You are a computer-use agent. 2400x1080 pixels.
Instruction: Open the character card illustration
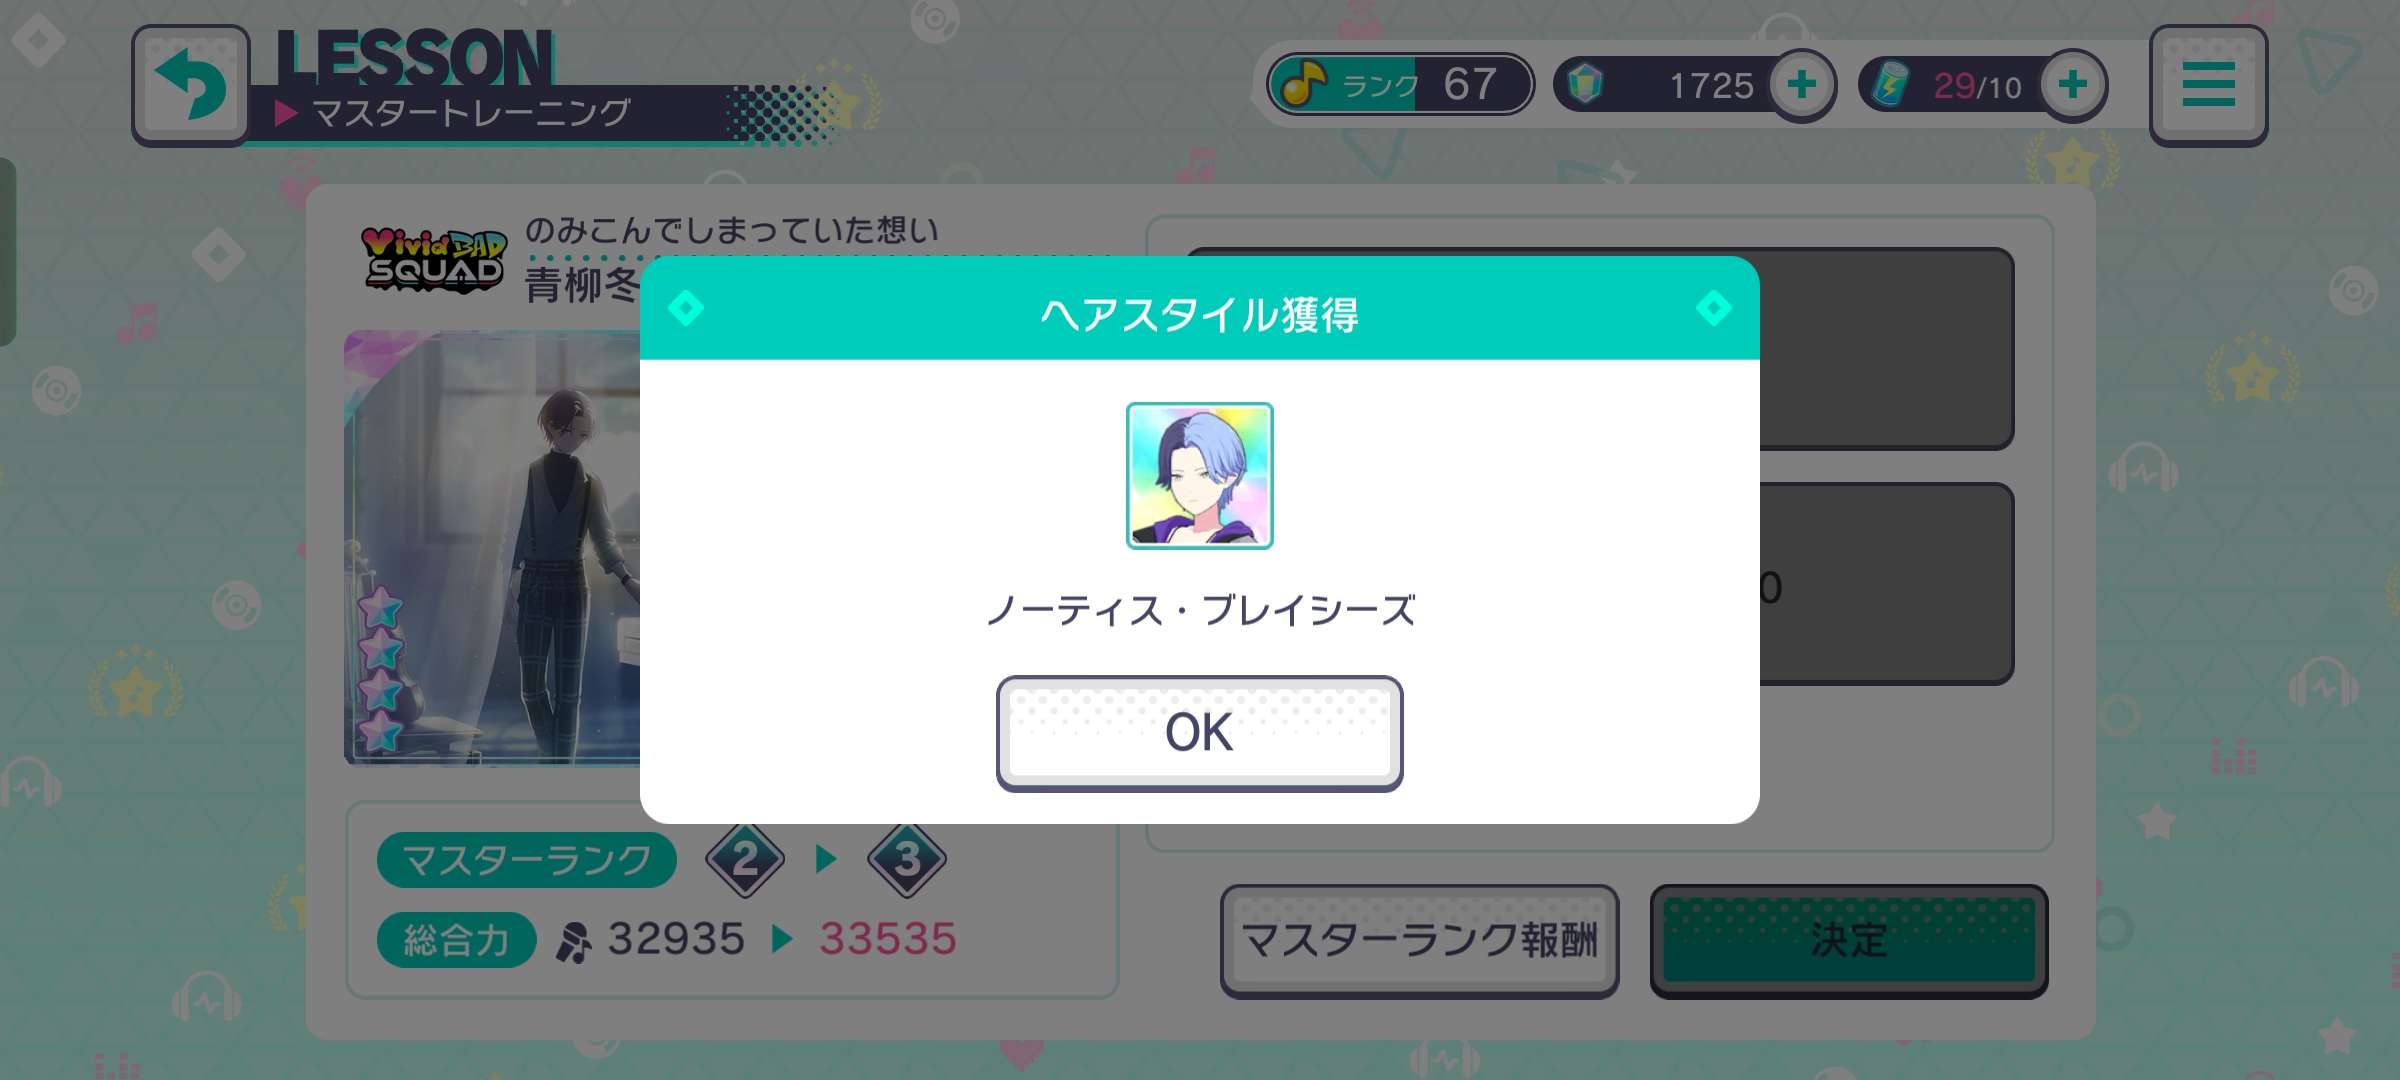point(492,548)
